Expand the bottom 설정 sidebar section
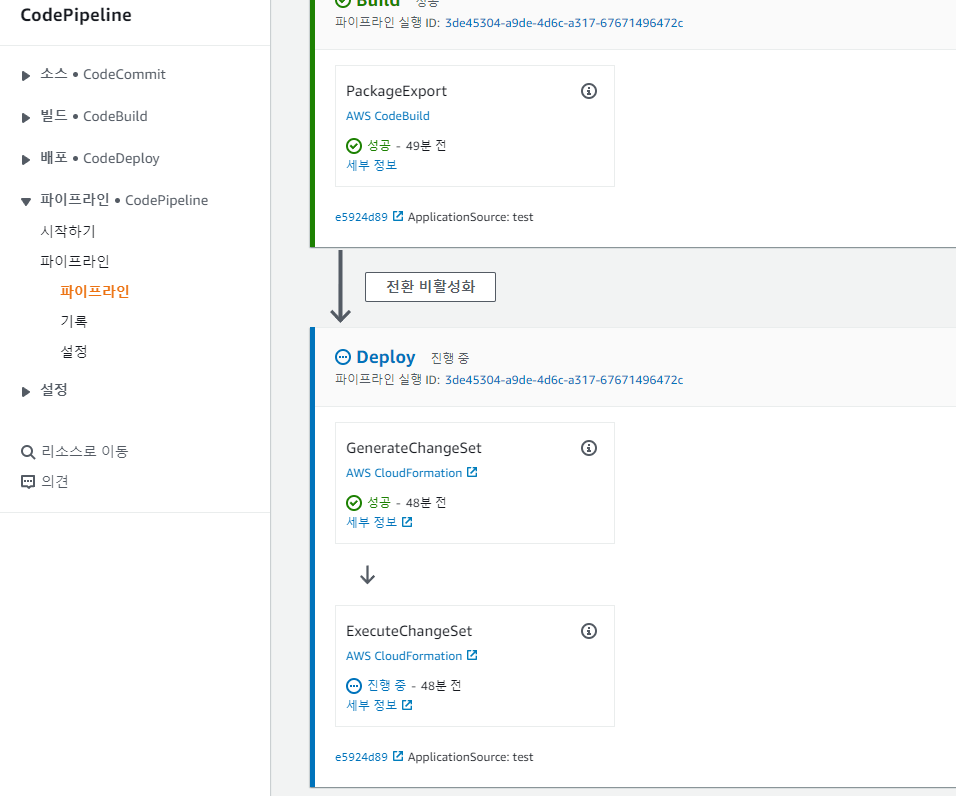The height and width of the screenshot is (796, 956). tap(26, 391)
